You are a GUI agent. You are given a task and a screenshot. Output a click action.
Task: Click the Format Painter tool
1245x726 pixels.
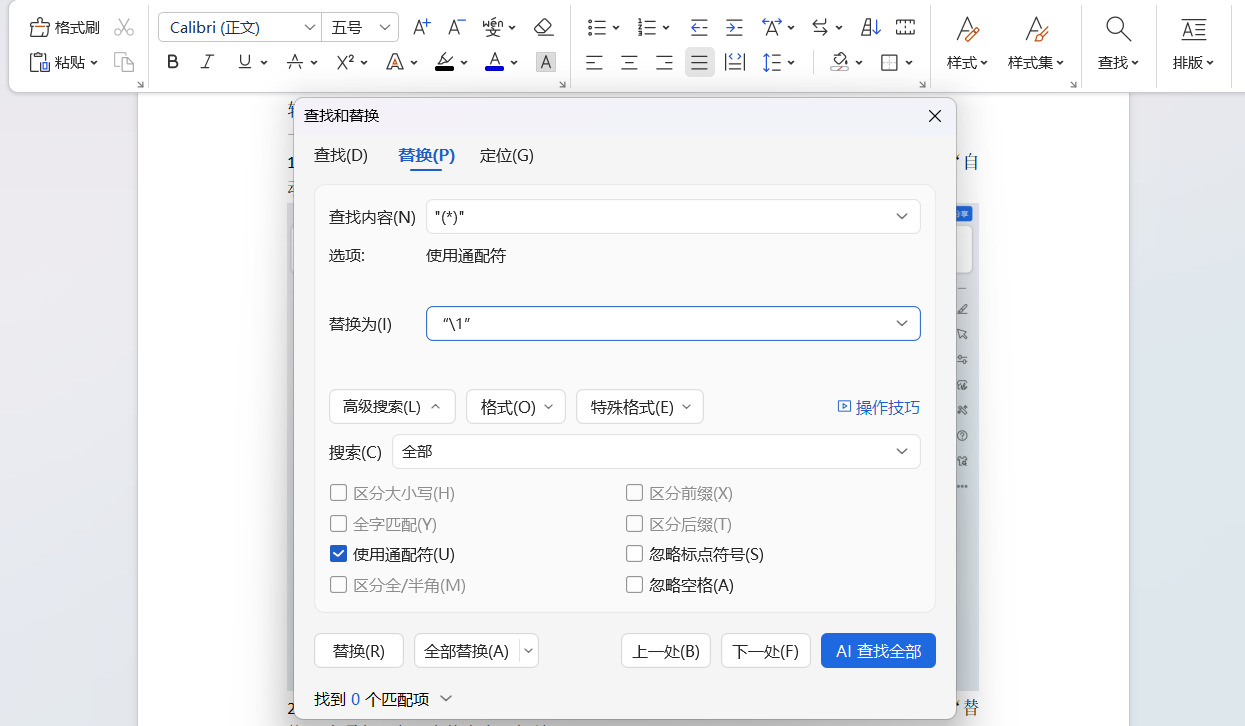pyautogui.click(x=65, y=27)
